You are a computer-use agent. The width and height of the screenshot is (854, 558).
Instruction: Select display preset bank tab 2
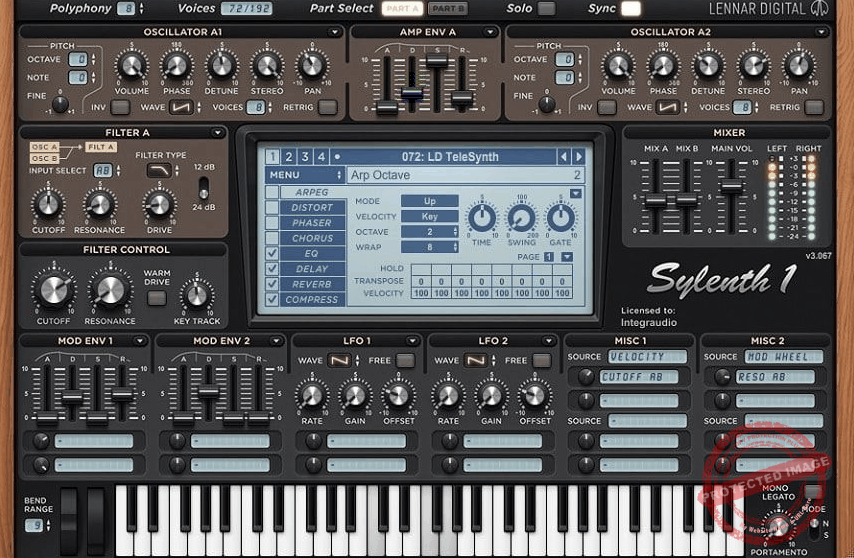(x=289, y=157)
